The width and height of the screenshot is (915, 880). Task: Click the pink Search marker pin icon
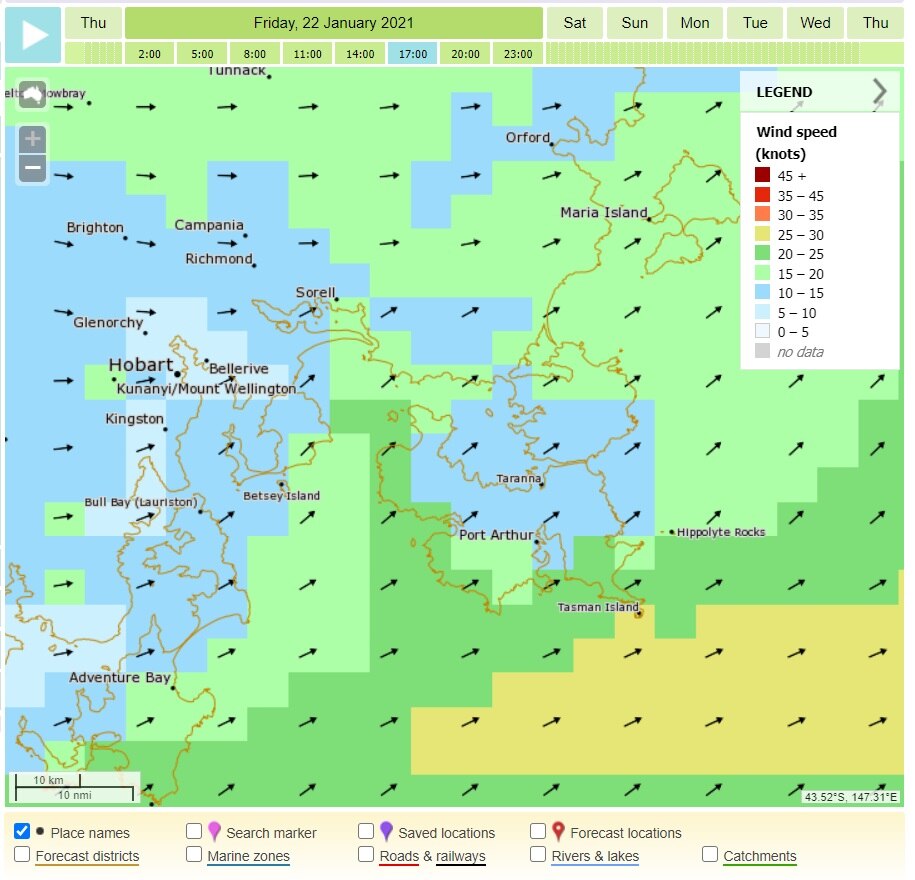point(213,832)
